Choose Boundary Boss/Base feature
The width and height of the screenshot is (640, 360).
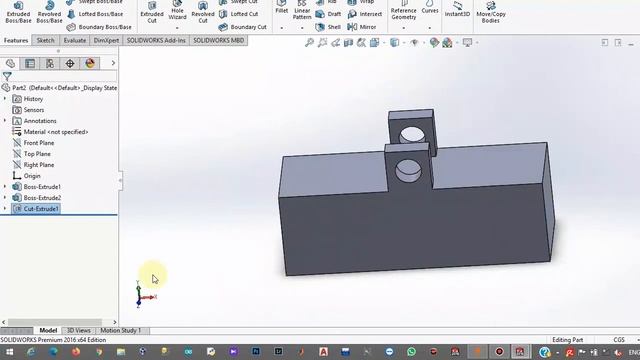click(99, 27)
